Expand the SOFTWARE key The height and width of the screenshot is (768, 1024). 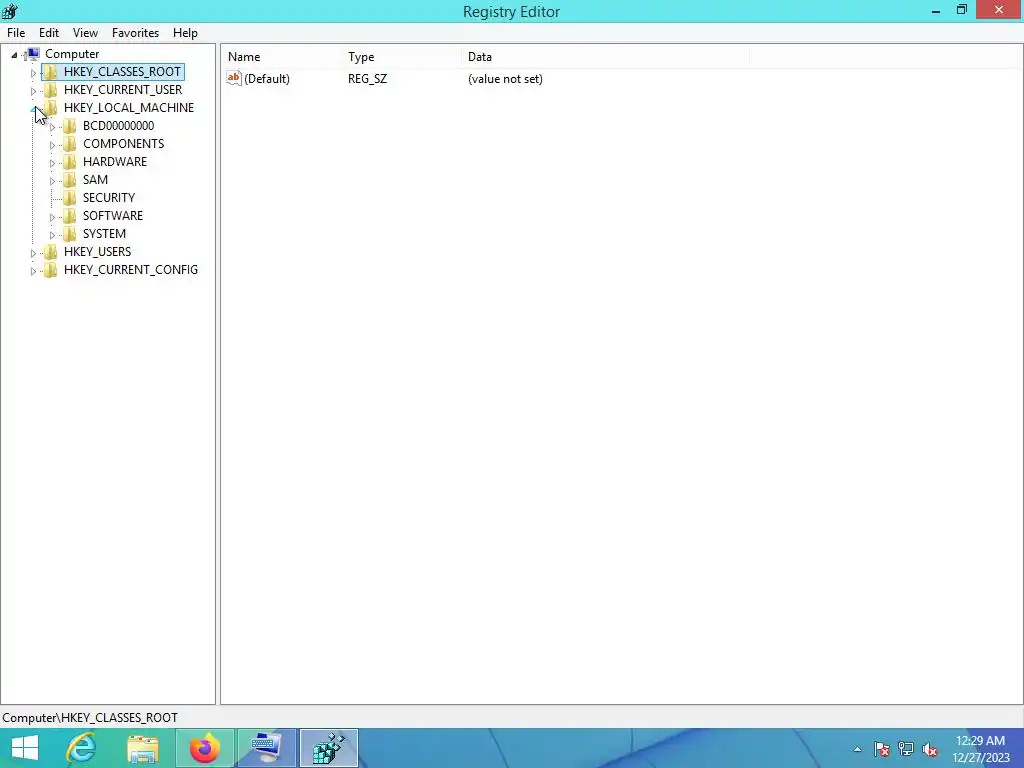click(52, 216)
